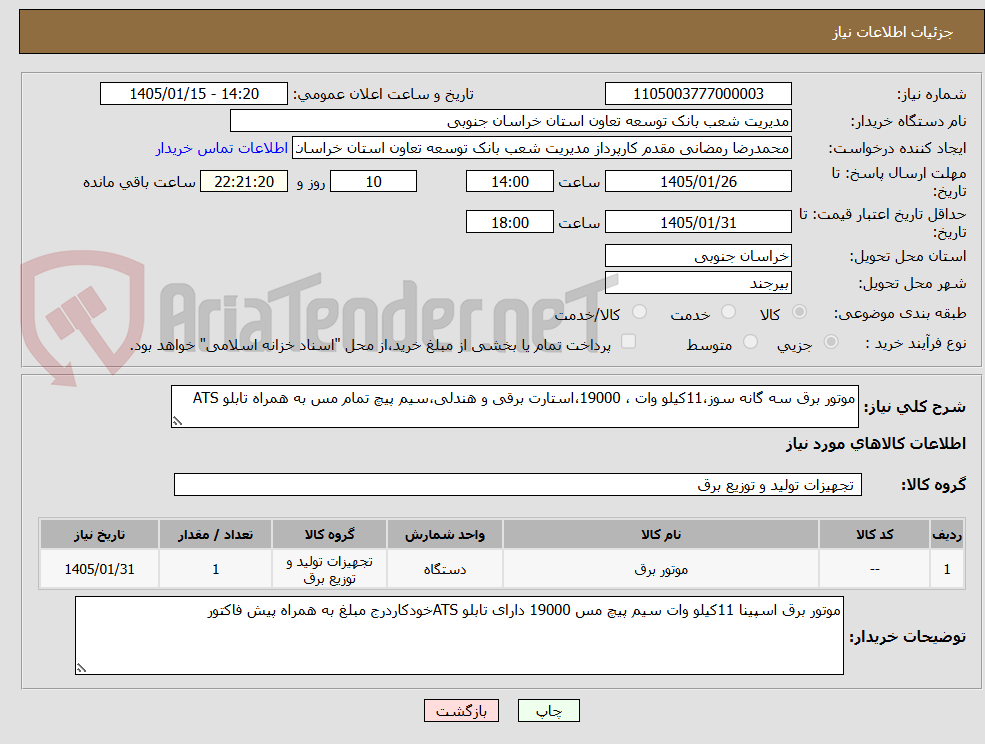Click the goods group field تجهیزات تولید و توزیع برق
Image resolution: width=985 pixels, height=744 pixels.
(518, 484)
